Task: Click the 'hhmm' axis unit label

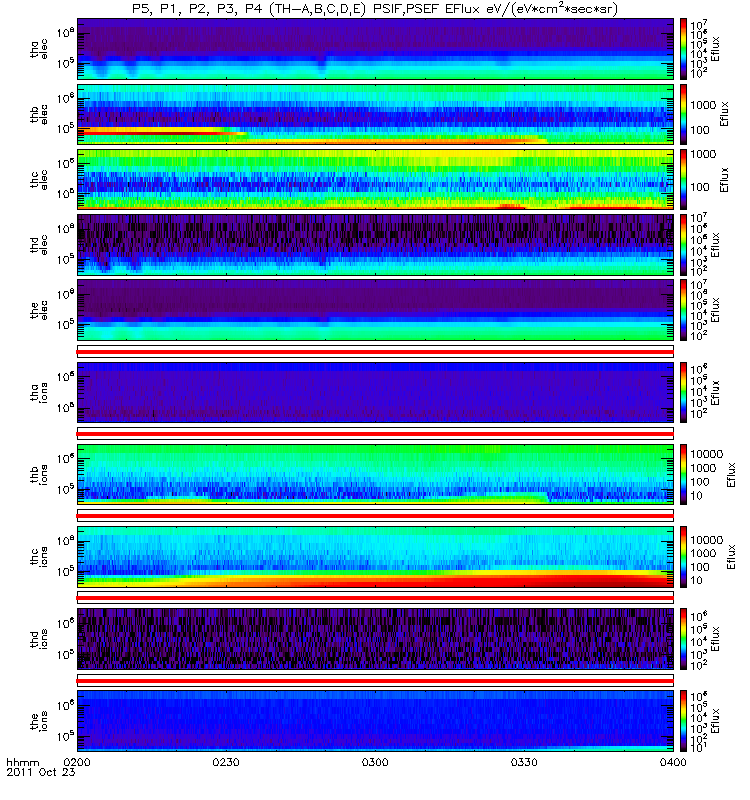Action: pyautogui.click(x=22, y=762)
